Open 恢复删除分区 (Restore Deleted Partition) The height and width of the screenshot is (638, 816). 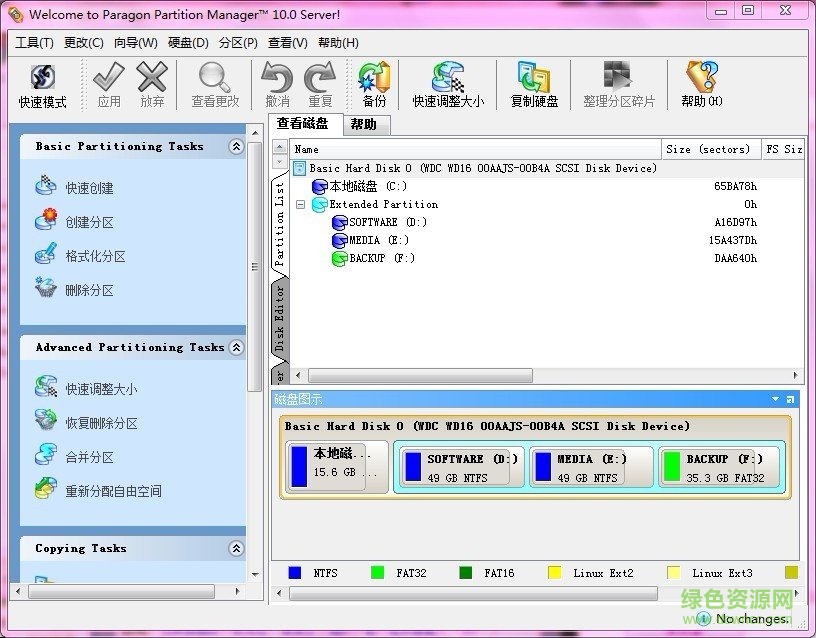[x=46, y=421]
